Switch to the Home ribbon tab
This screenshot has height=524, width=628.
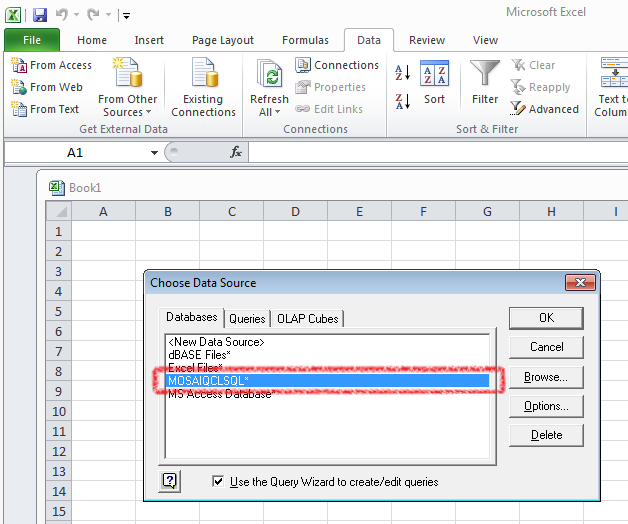pos(92,40)
